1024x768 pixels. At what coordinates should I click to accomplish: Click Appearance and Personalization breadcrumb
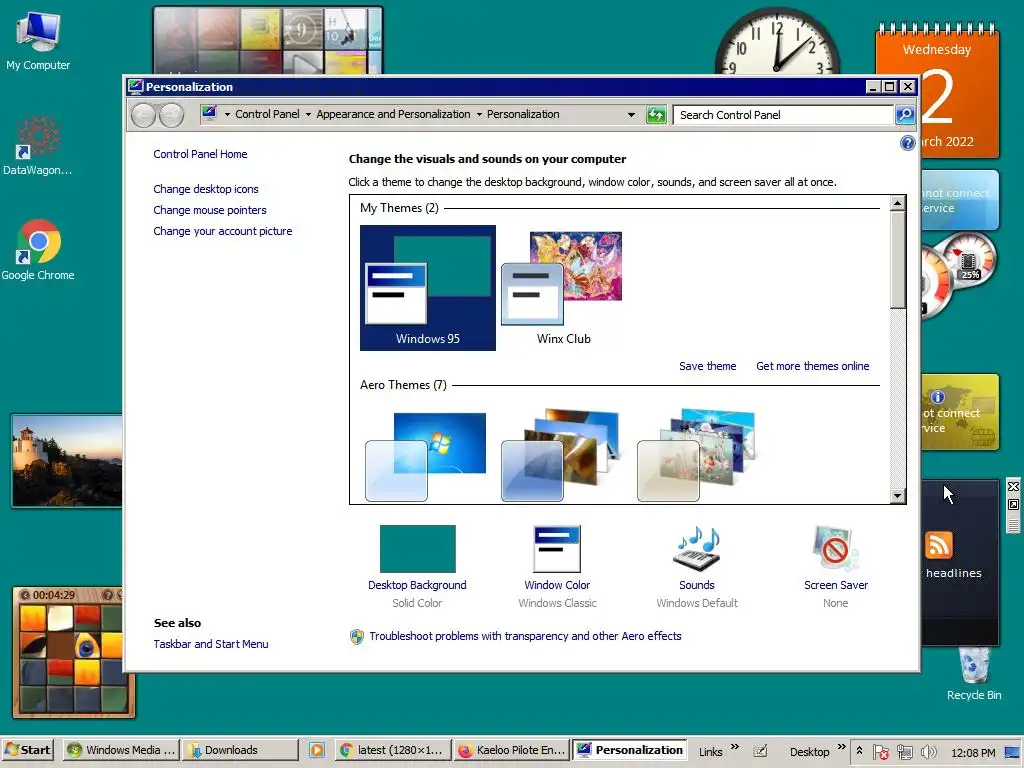(393, 114)
